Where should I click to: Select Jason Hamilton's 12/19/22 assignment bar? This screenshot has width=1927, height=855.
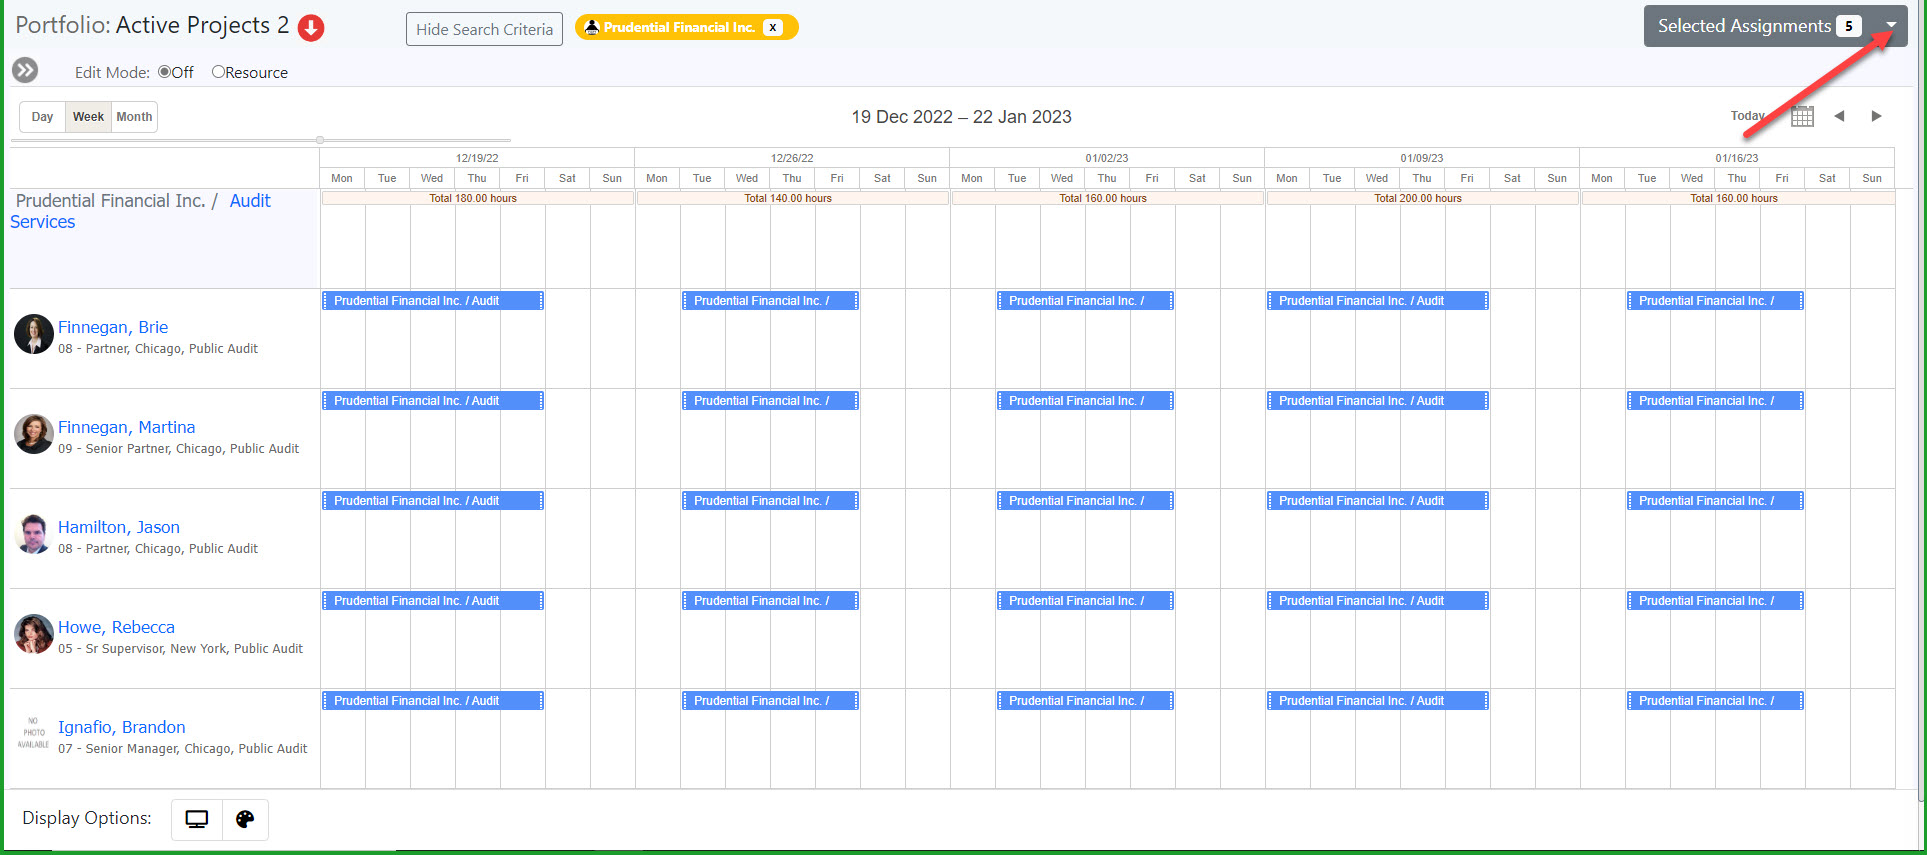pos(433,501)
